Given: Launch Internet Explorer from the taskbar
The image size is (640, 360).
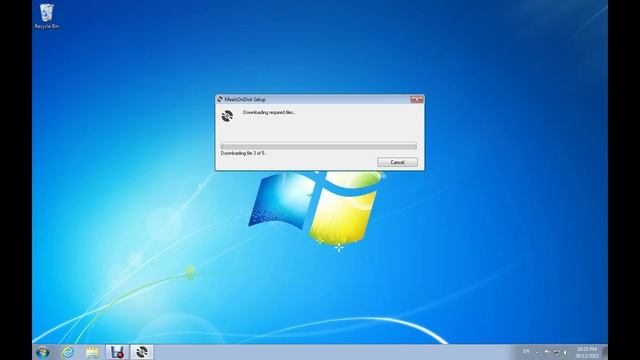Looking at the screenshot, I should click(68, 352).
